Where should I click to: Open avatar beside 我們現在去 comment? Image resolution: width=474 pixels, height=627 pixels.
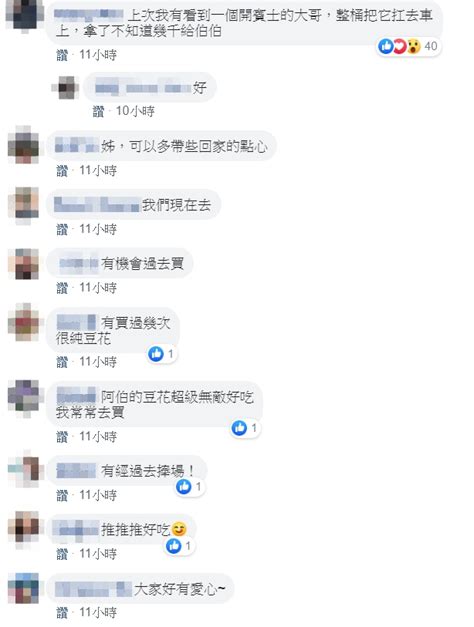[x=24, y=206]
